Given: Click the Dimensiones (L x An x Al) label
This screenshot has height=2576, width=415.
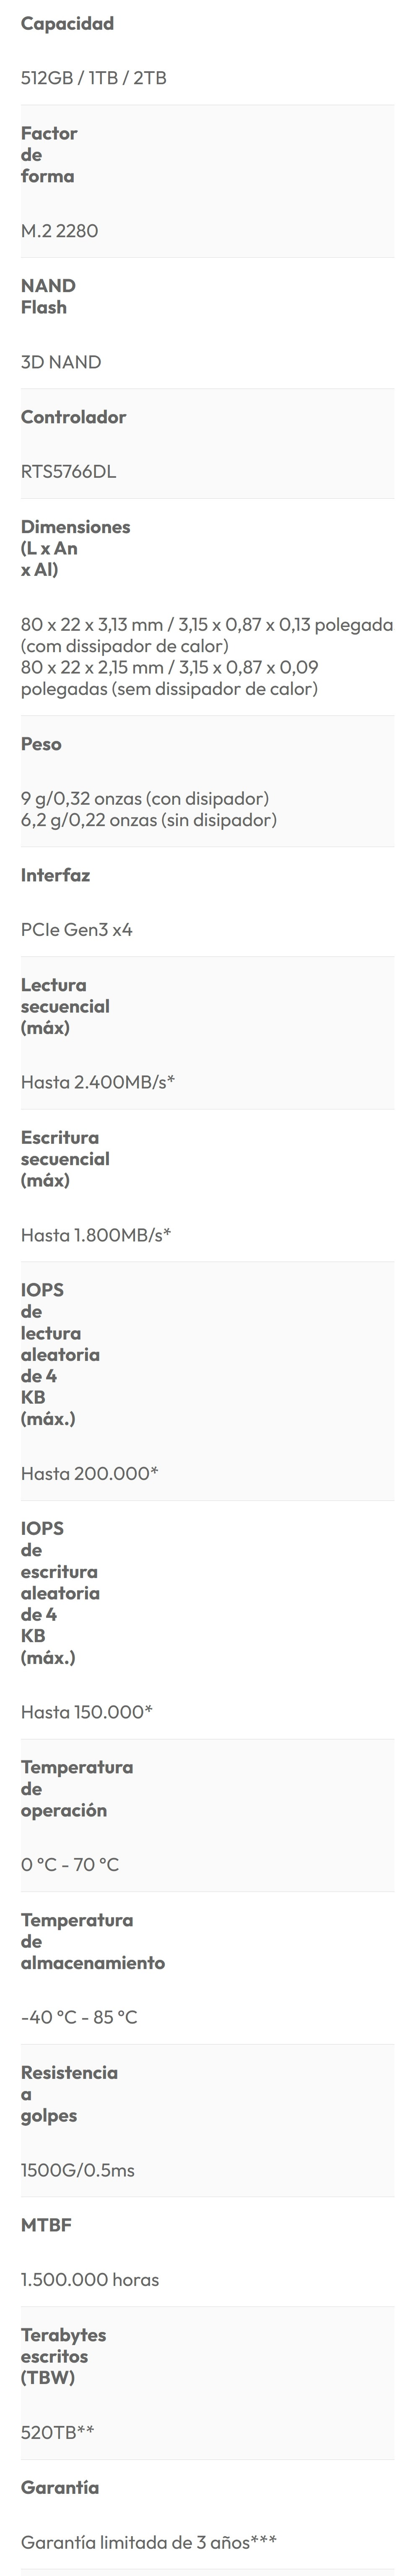Looking at the screenshot, I should coord(75,548).
